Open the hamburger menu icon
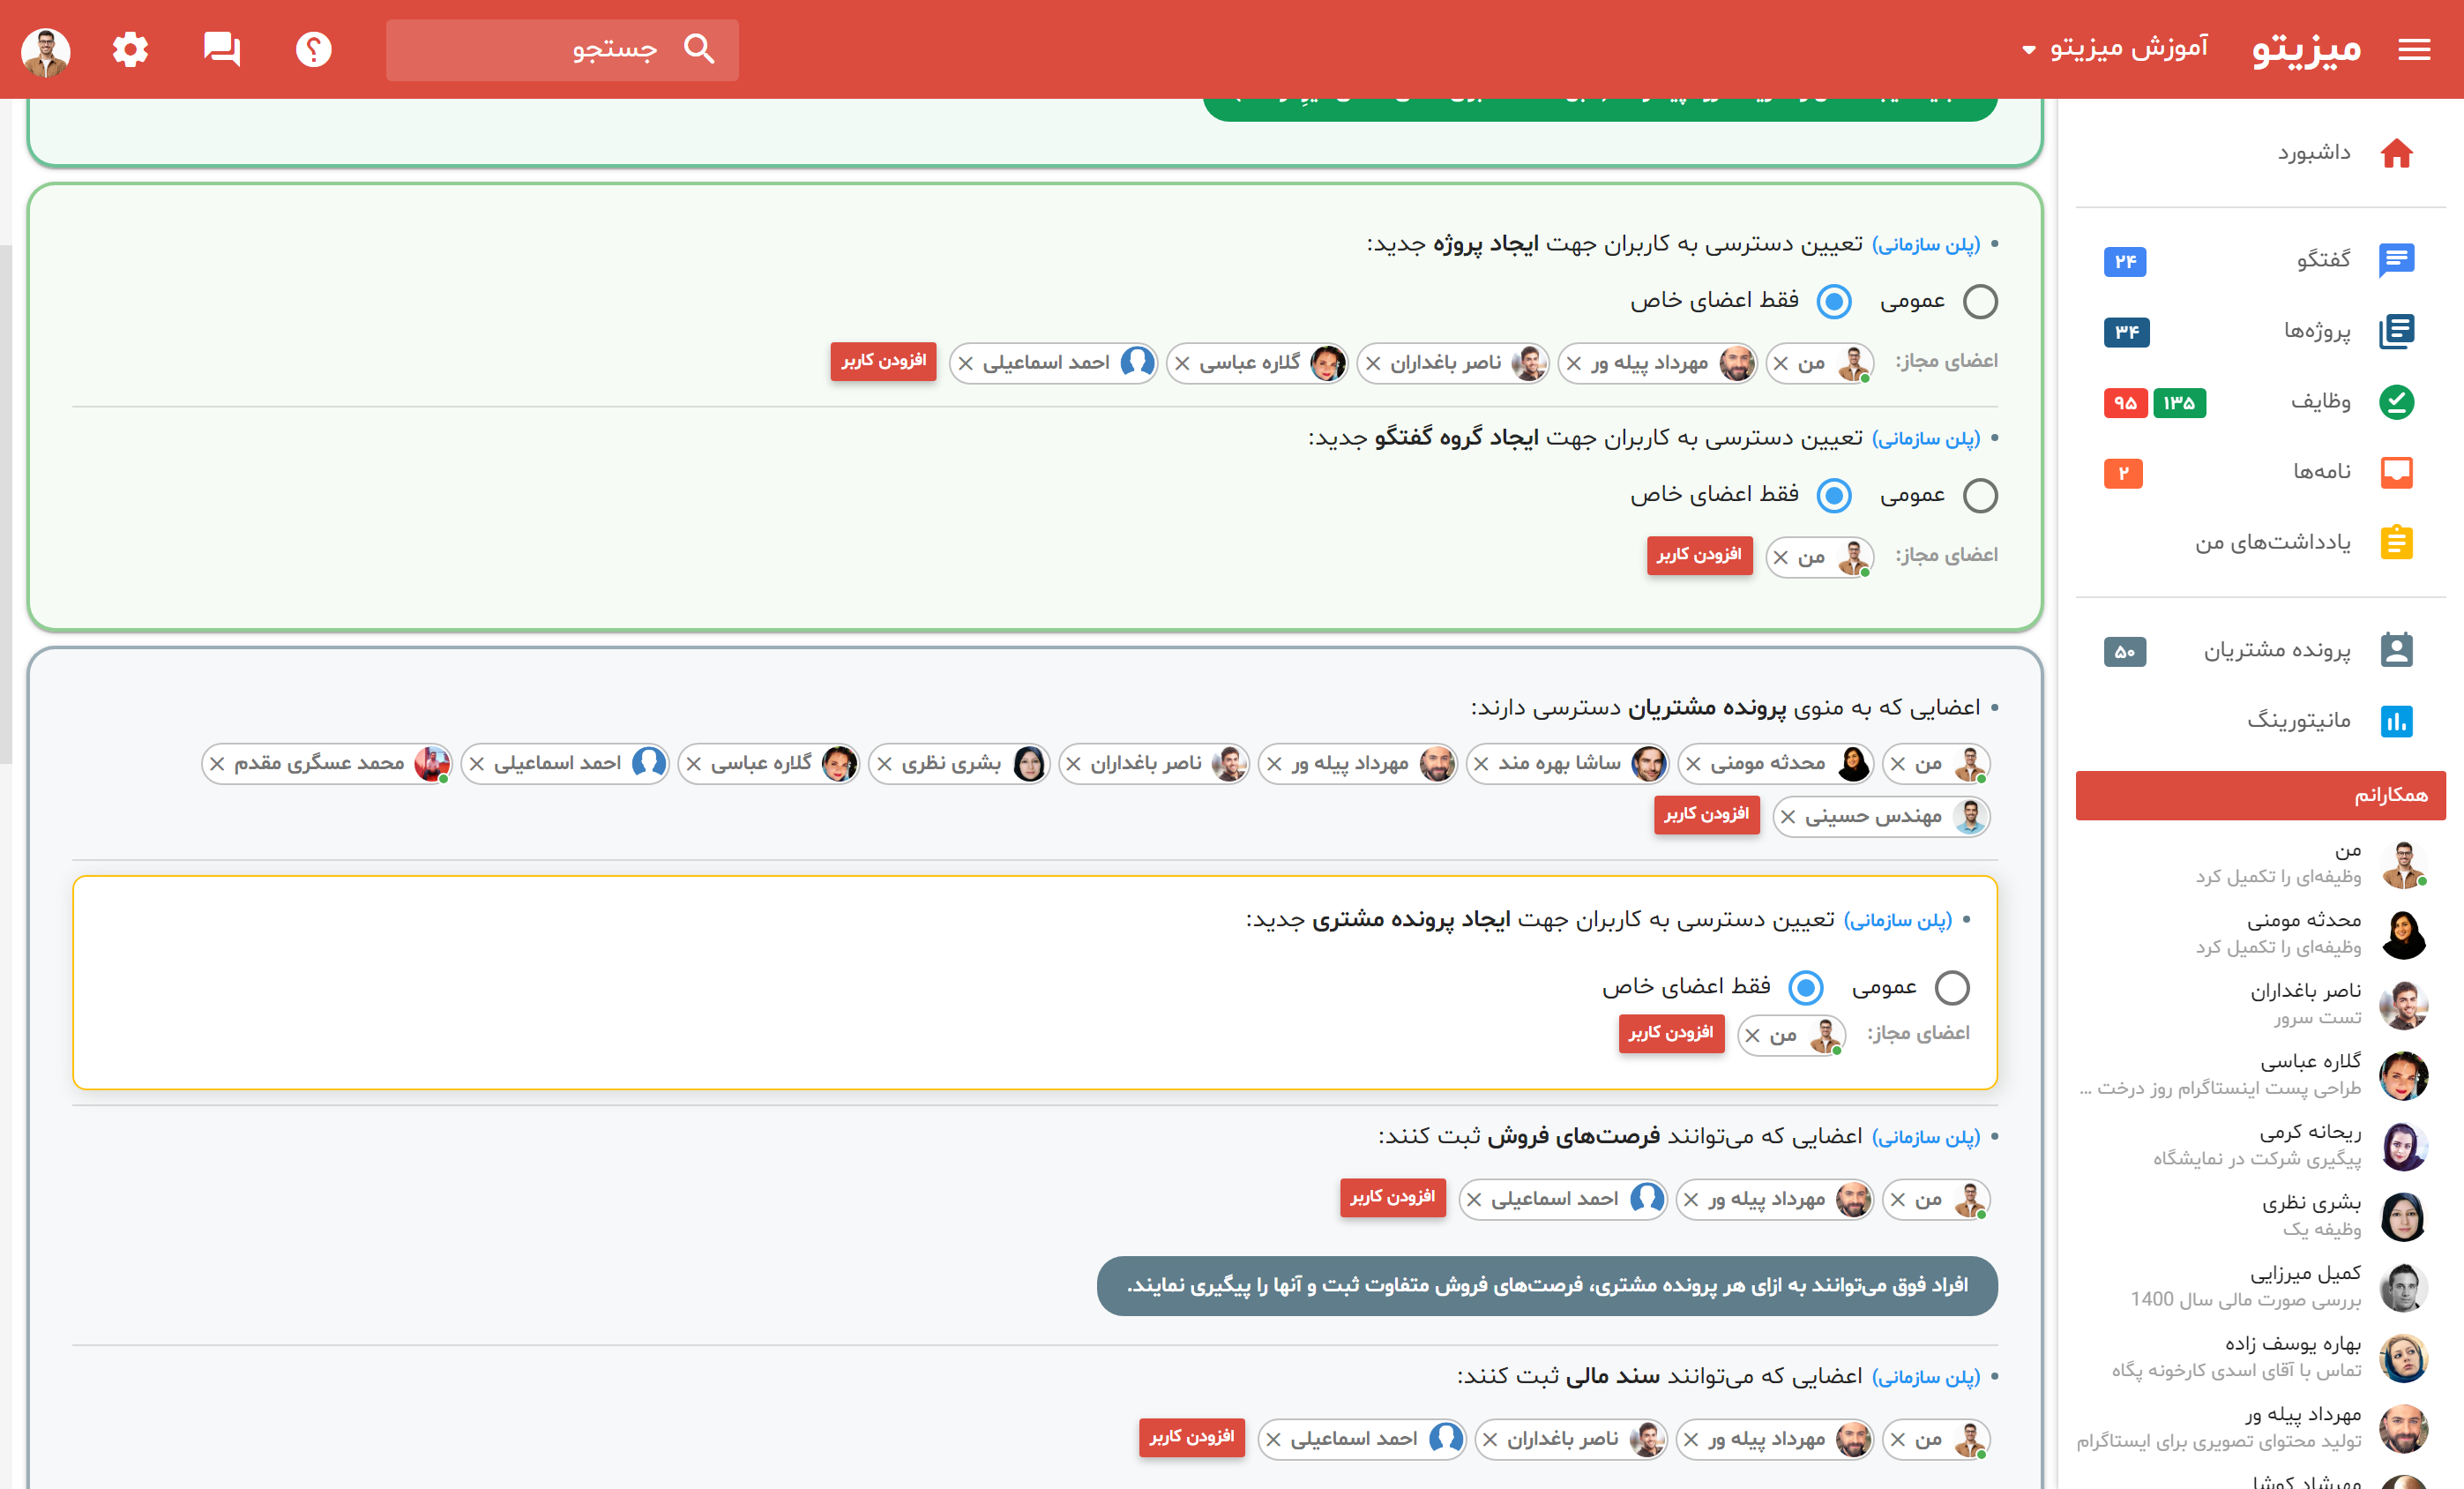This screenshot has width=2464, height=1489. click(2414, 49)
